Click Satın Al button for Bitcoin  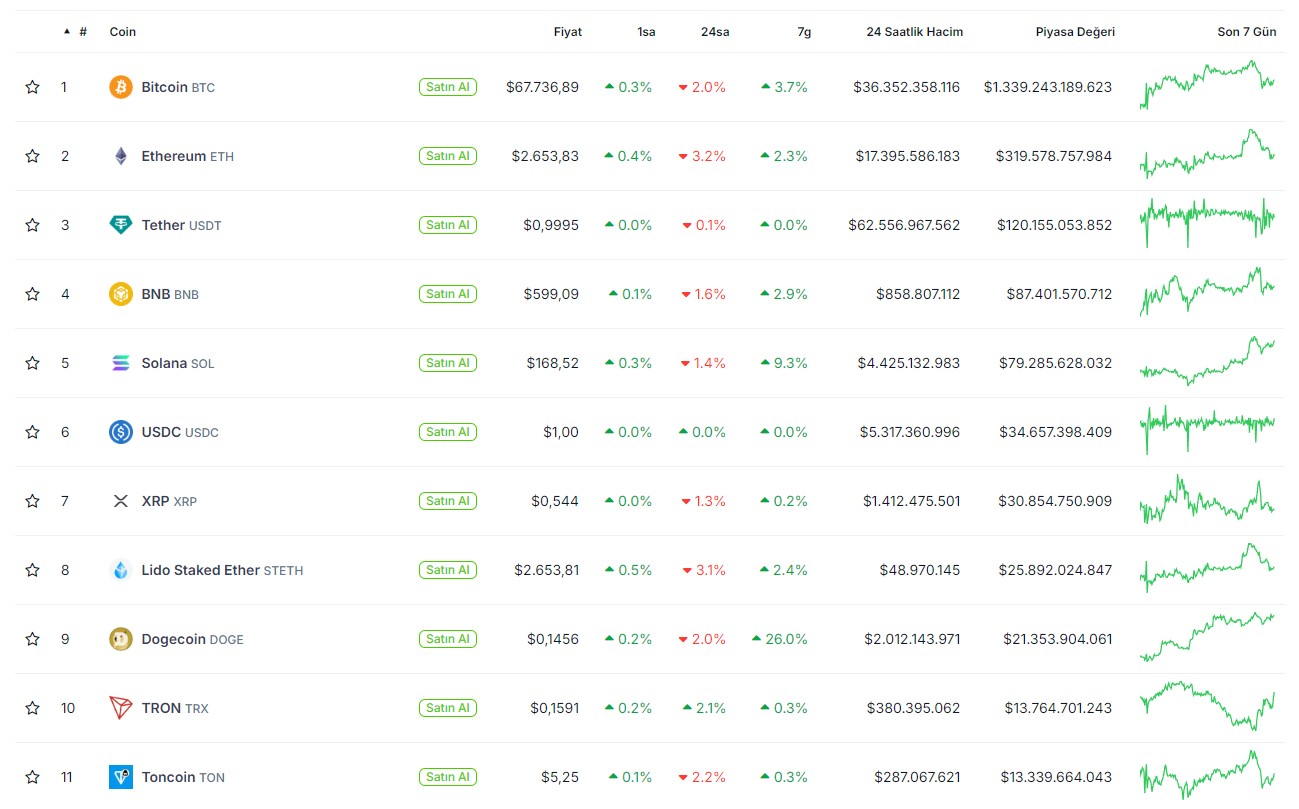click(x=448, y=87)
